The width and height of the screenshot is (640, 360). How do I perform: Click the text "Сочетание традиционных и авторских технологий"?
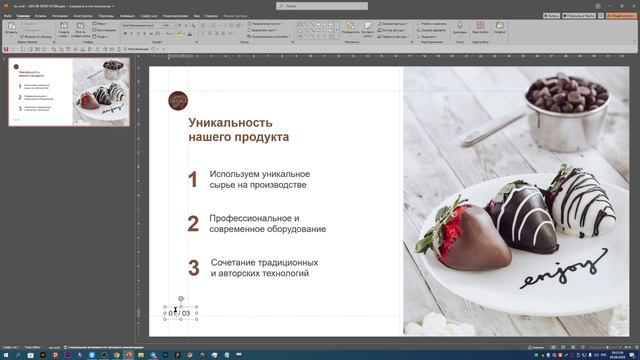264,268
